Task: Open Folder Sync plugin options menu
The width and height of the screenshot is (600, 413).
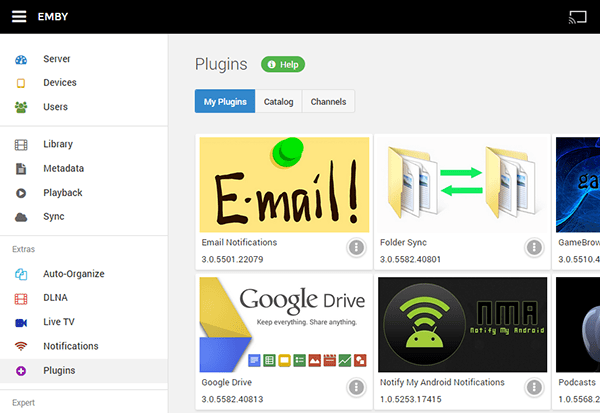Action: click(x=534, y=247)
